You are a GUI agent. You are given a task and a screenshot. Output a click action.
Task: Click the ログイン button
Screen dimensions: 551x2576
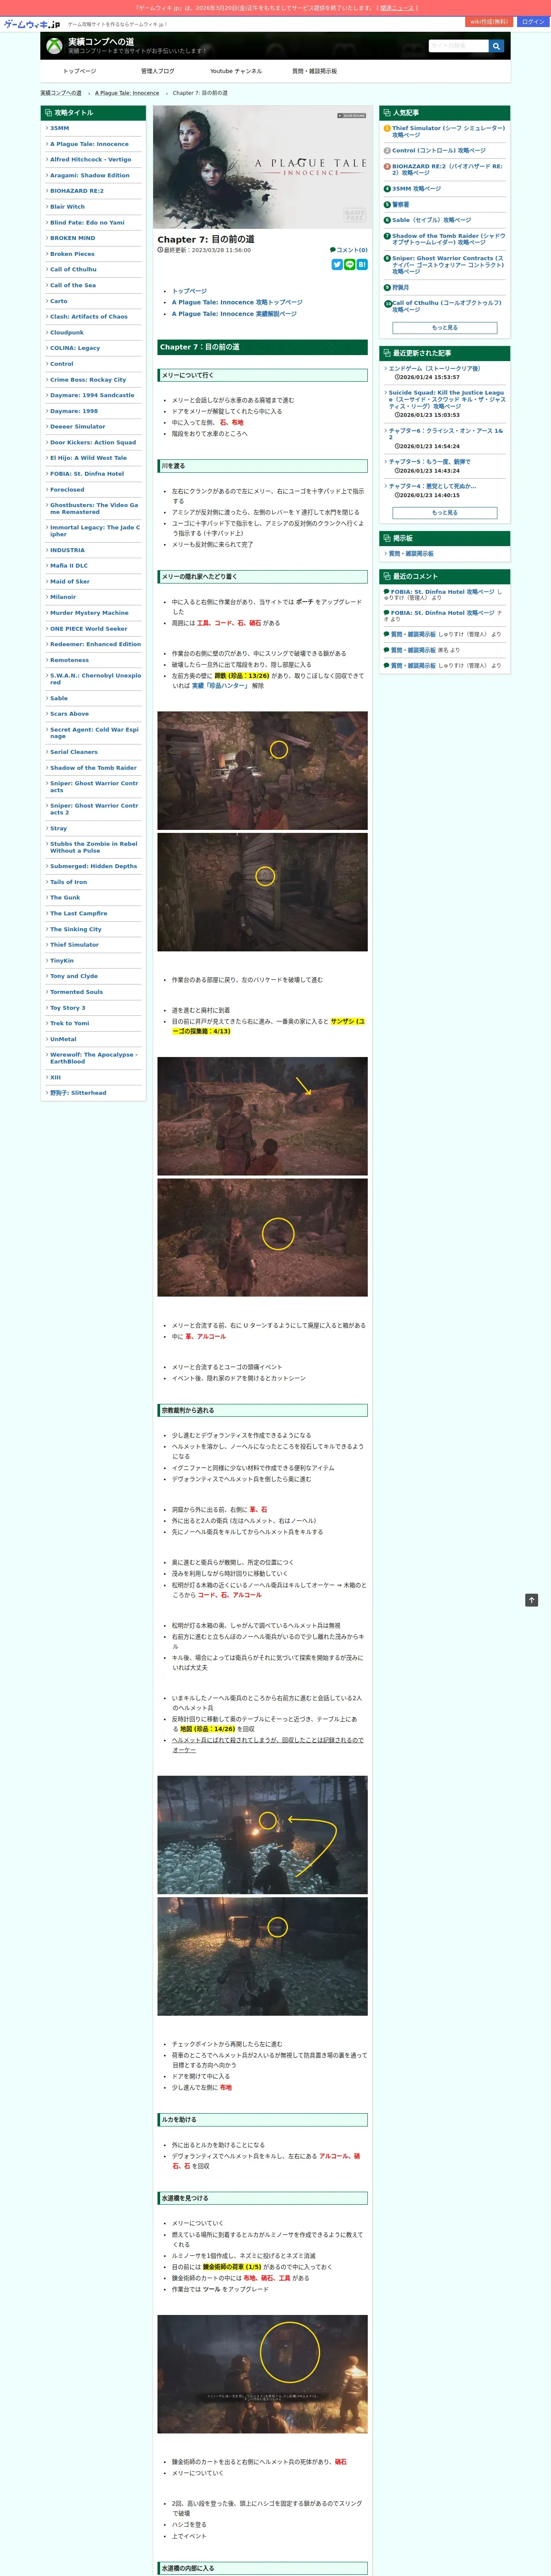click(533, 22)
